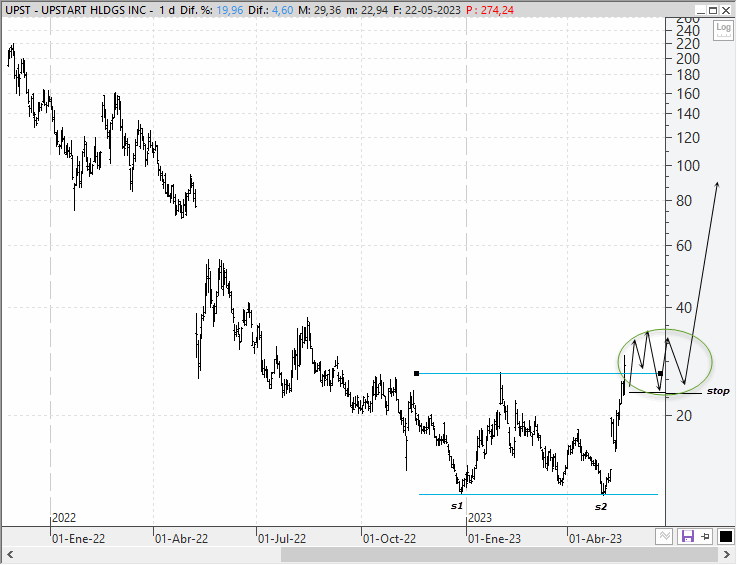737x565 pixels.
Task: Click the '01-Ene-22' date label
Action: tap(78, 539)
